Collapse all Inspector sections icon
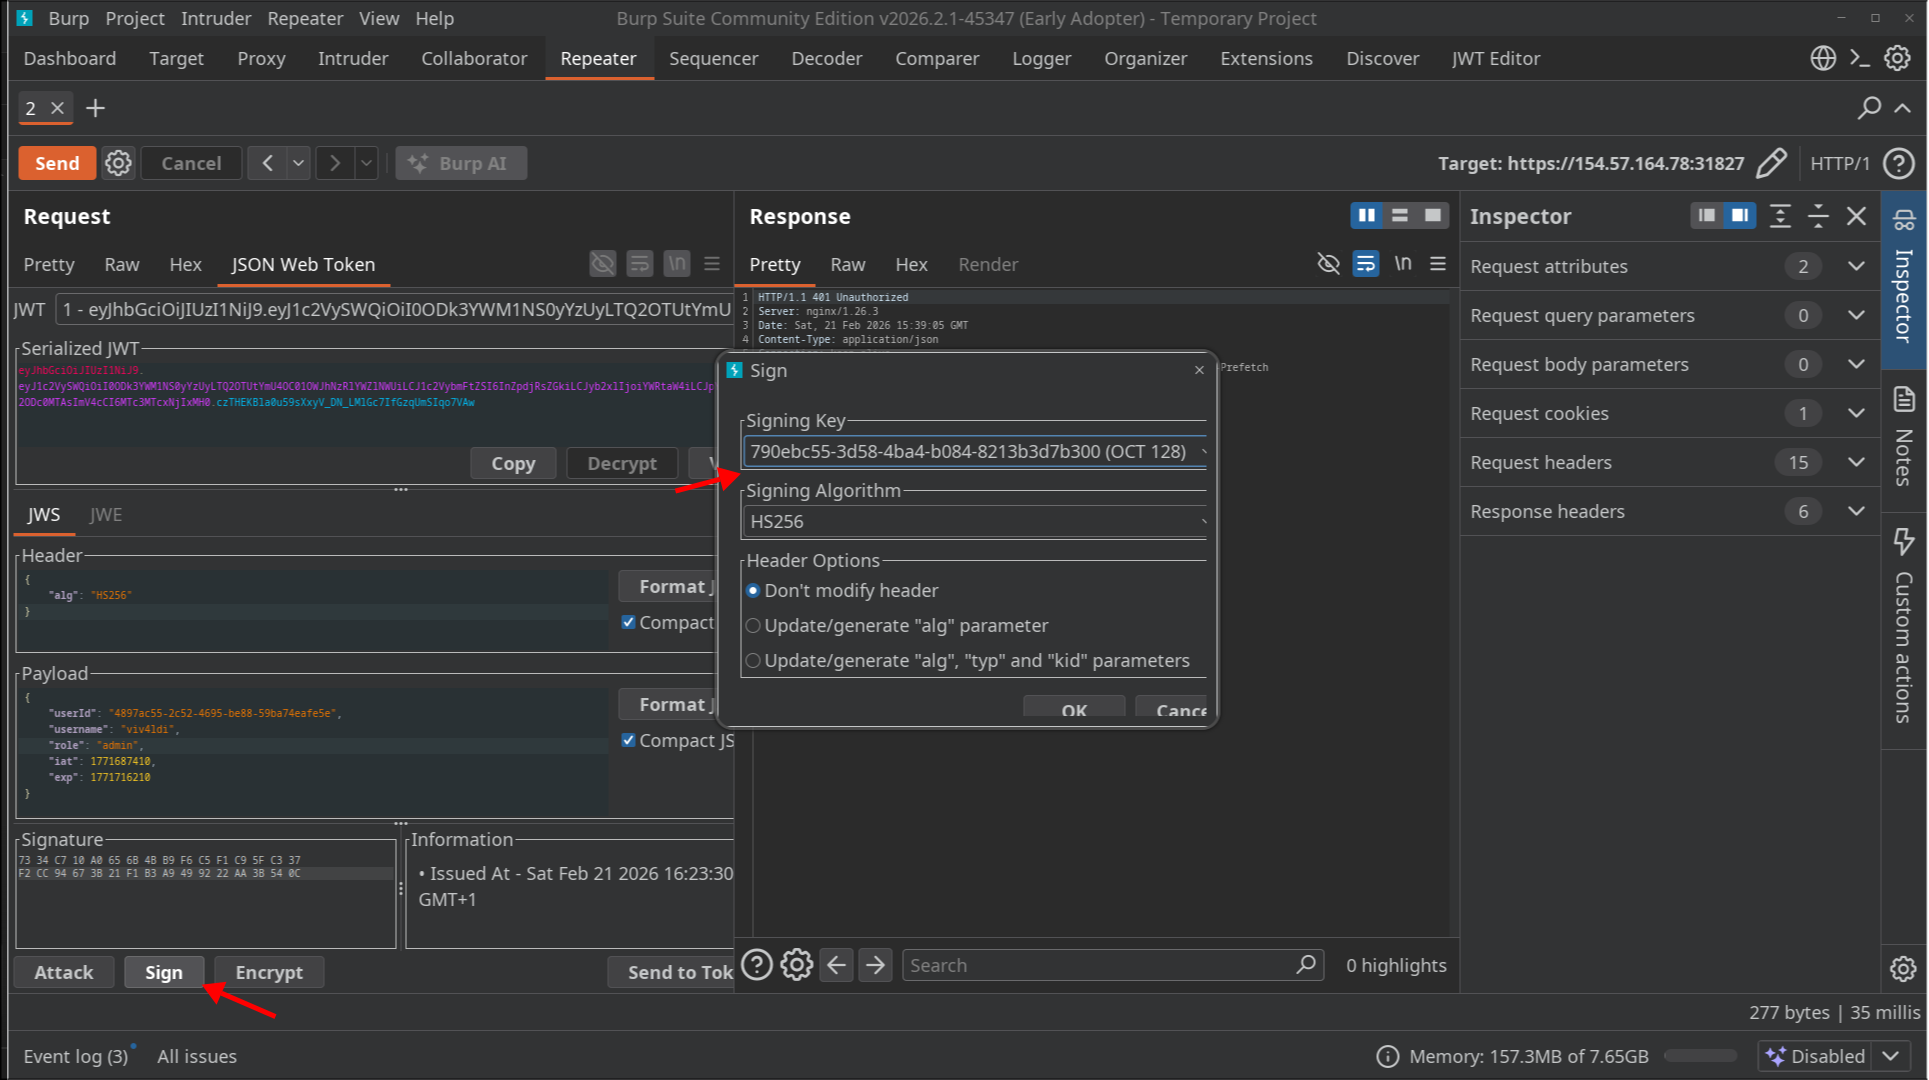 (1818, 216)
